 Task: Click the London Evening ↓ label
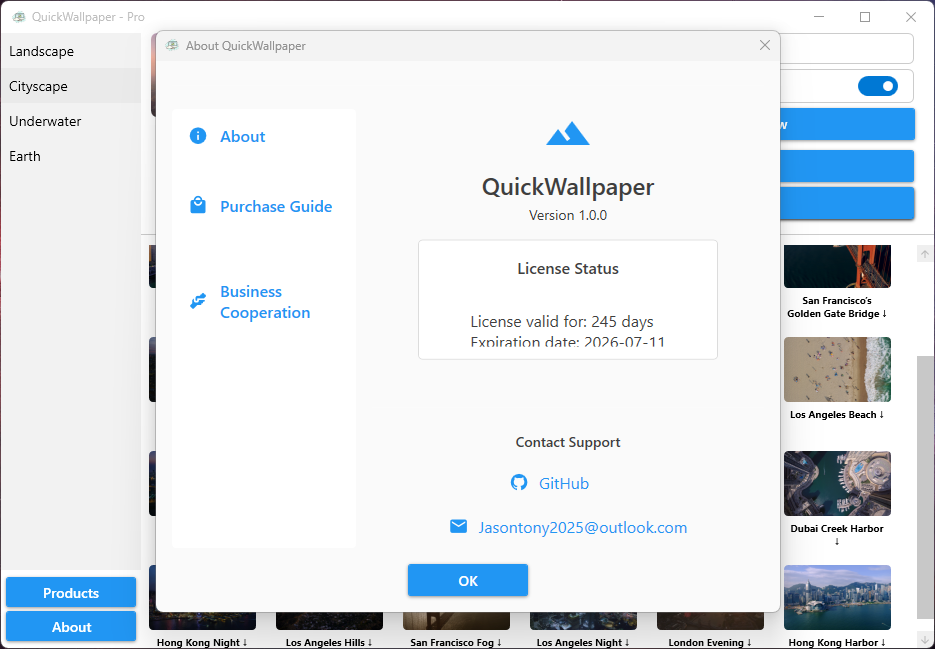(710, 642)
